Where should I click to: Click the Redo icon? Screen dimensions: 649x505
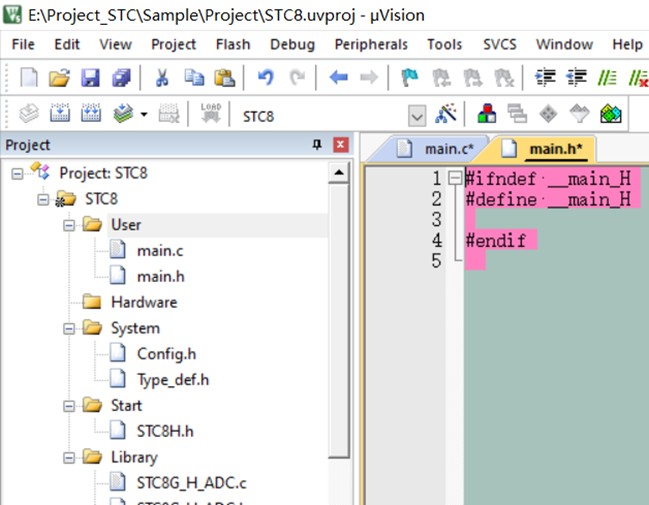[x=297, y=77]
